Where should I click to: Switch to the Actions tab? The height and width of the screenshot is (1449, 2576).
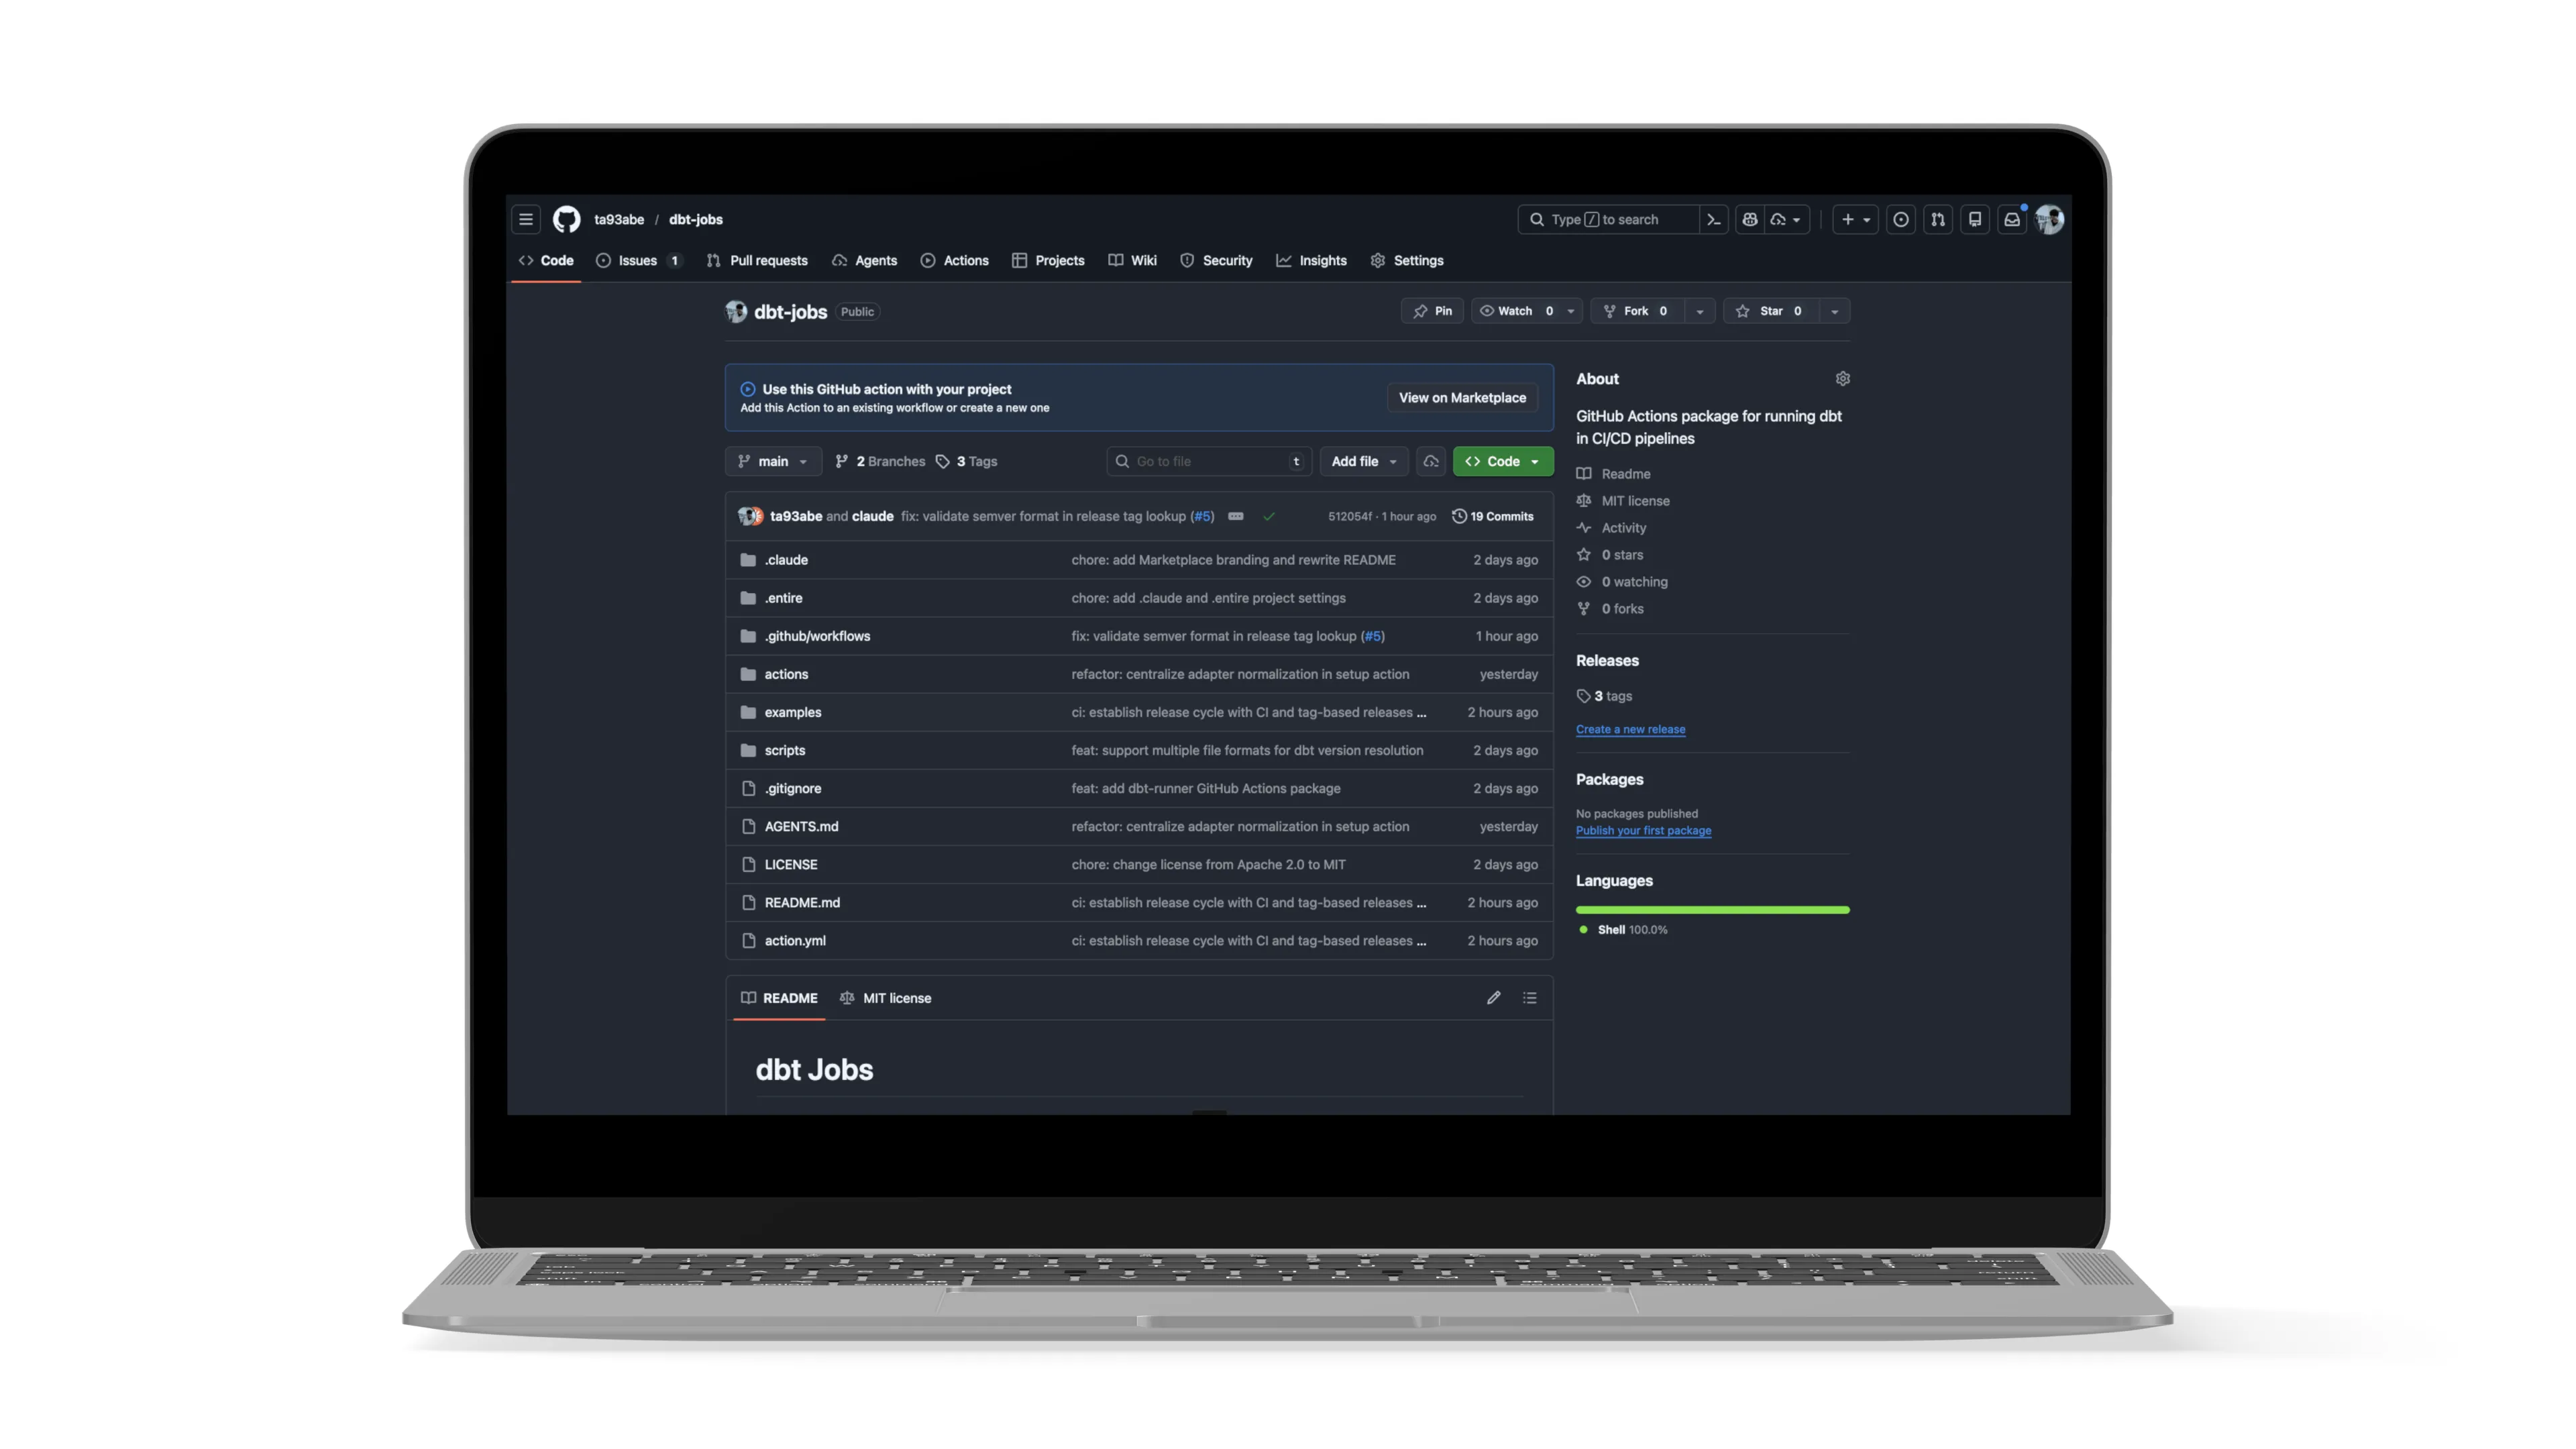pos(955,260)
